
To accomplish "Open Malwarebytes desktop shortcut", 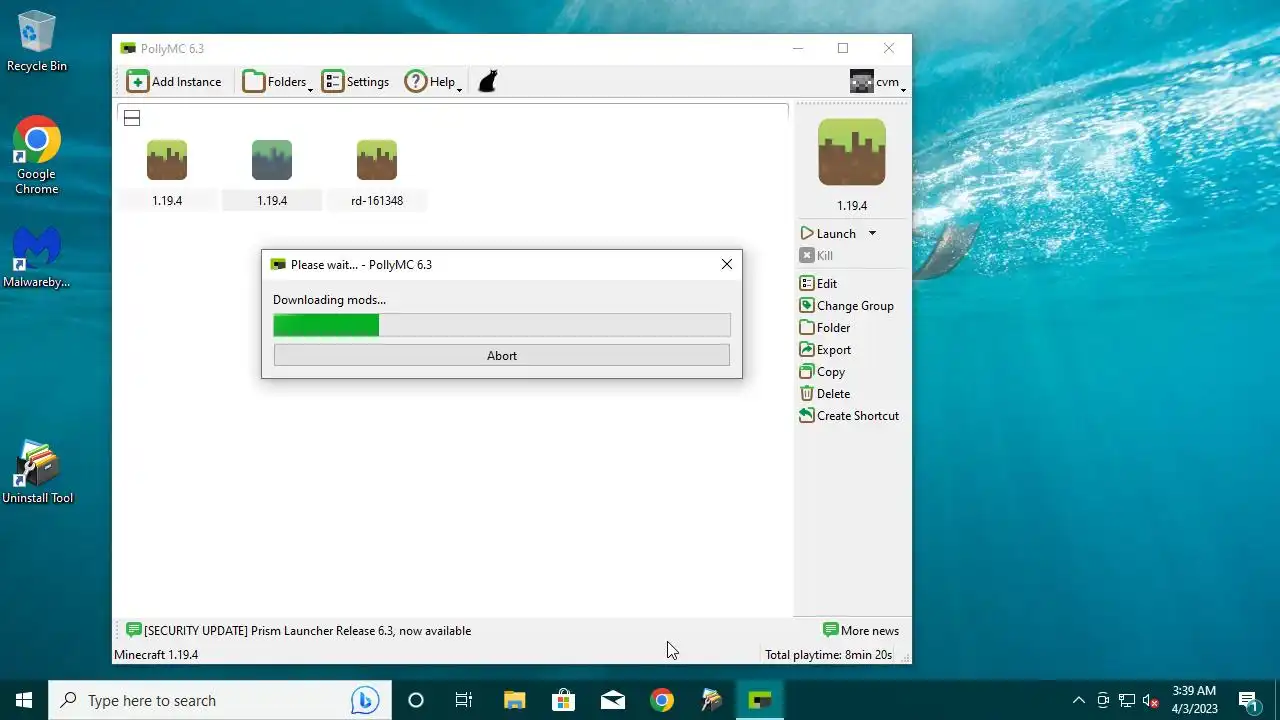I will [x=37, y=258].
